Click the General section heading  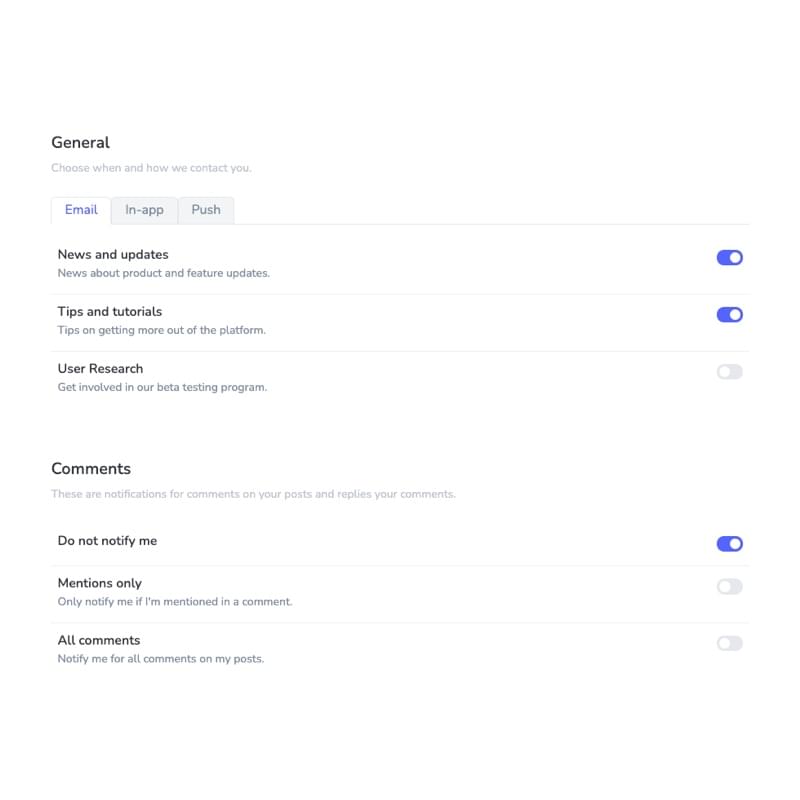81,143
